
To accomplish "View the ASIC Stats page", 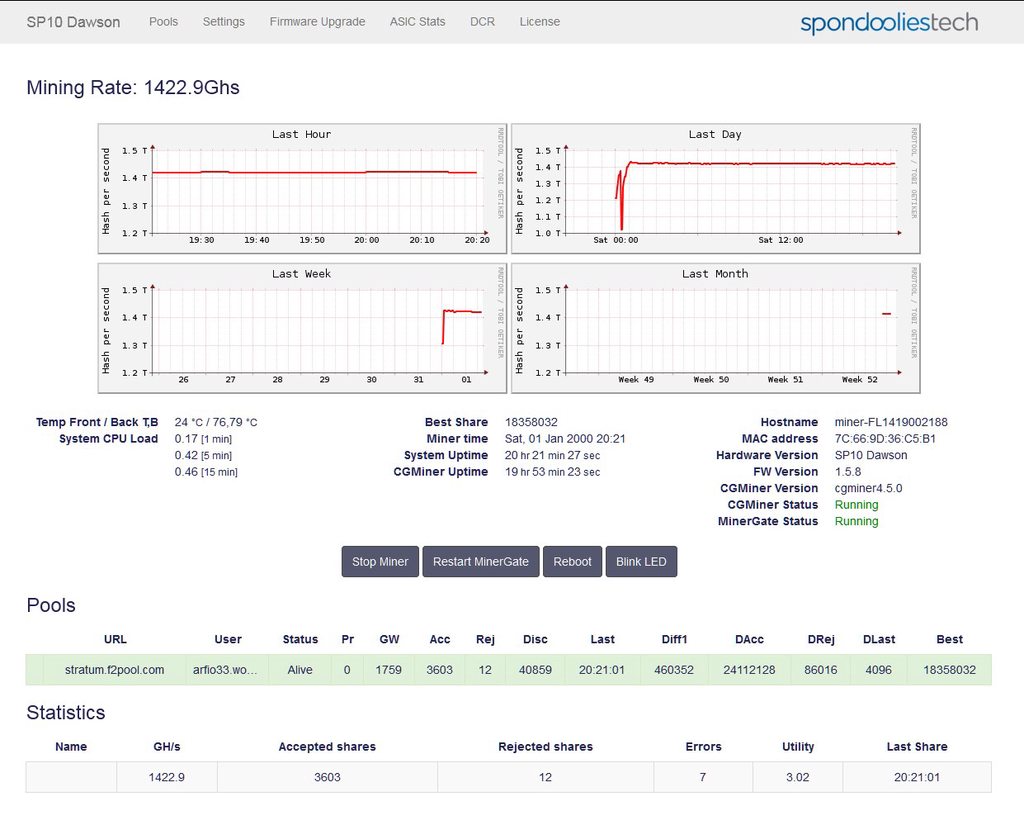I will pos(417,22).
